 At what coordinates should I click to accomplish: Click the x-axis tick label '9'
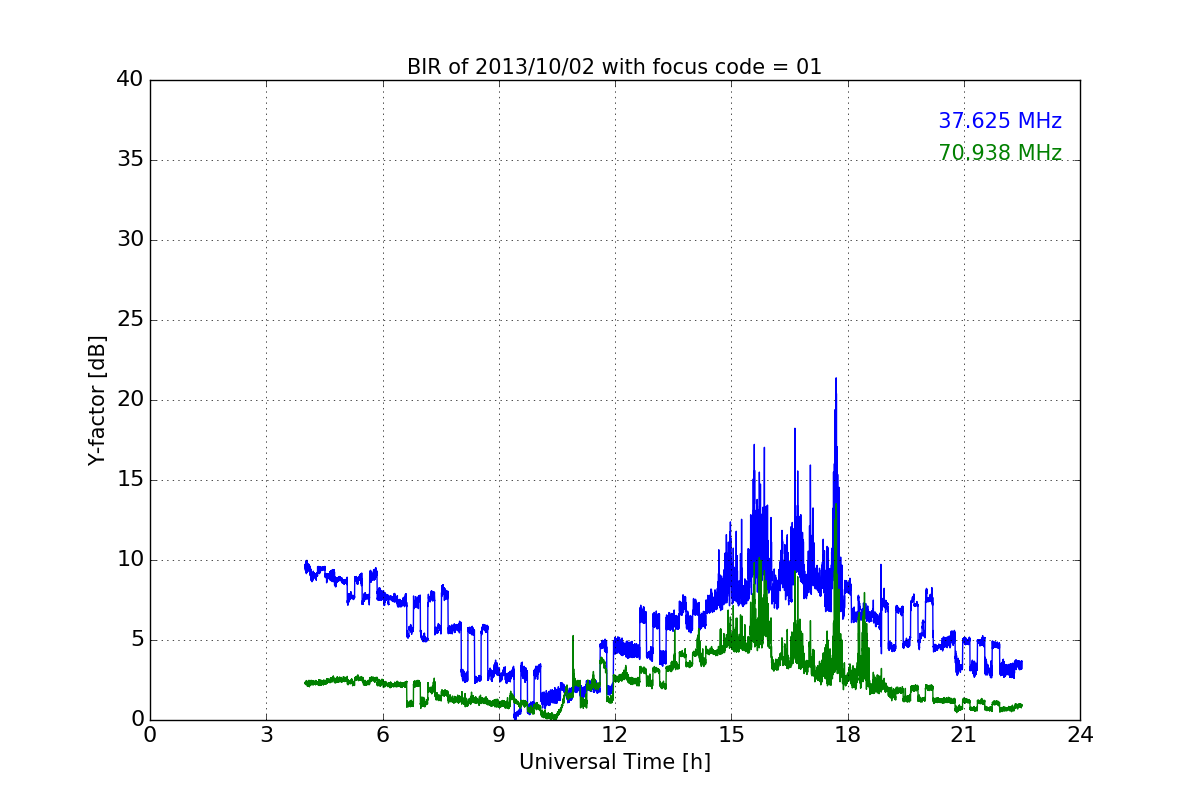498,735
